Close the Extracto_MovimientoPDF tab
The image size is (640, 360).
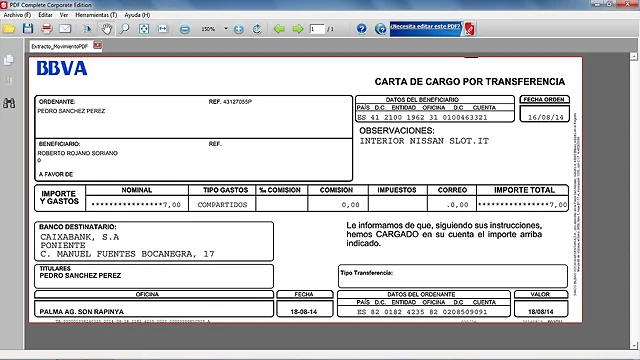(97, 45)
